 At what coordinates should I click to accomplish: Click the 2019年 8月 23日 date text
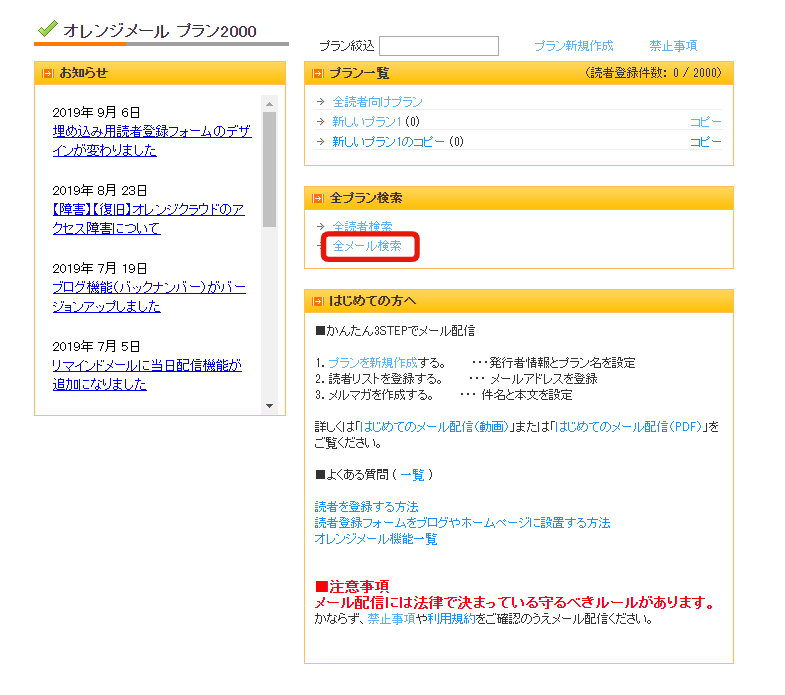tap(100, 190)
